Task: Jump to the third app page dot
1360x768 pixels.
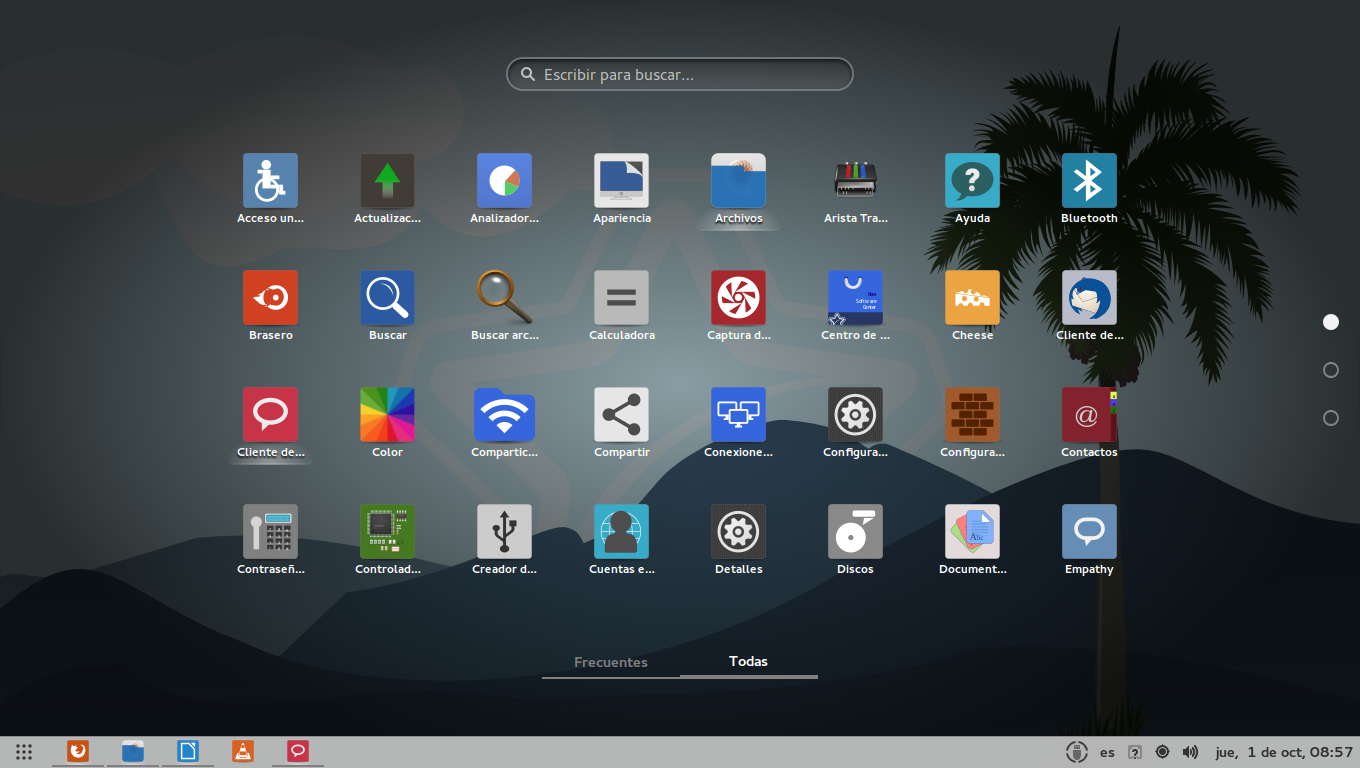Action: pos(1330,418)
